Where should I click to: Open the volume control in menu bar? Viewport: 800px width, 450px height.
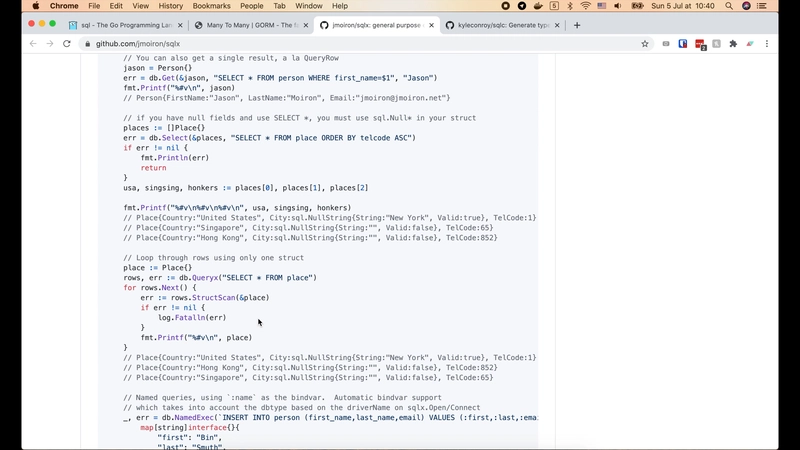(618, 6)
